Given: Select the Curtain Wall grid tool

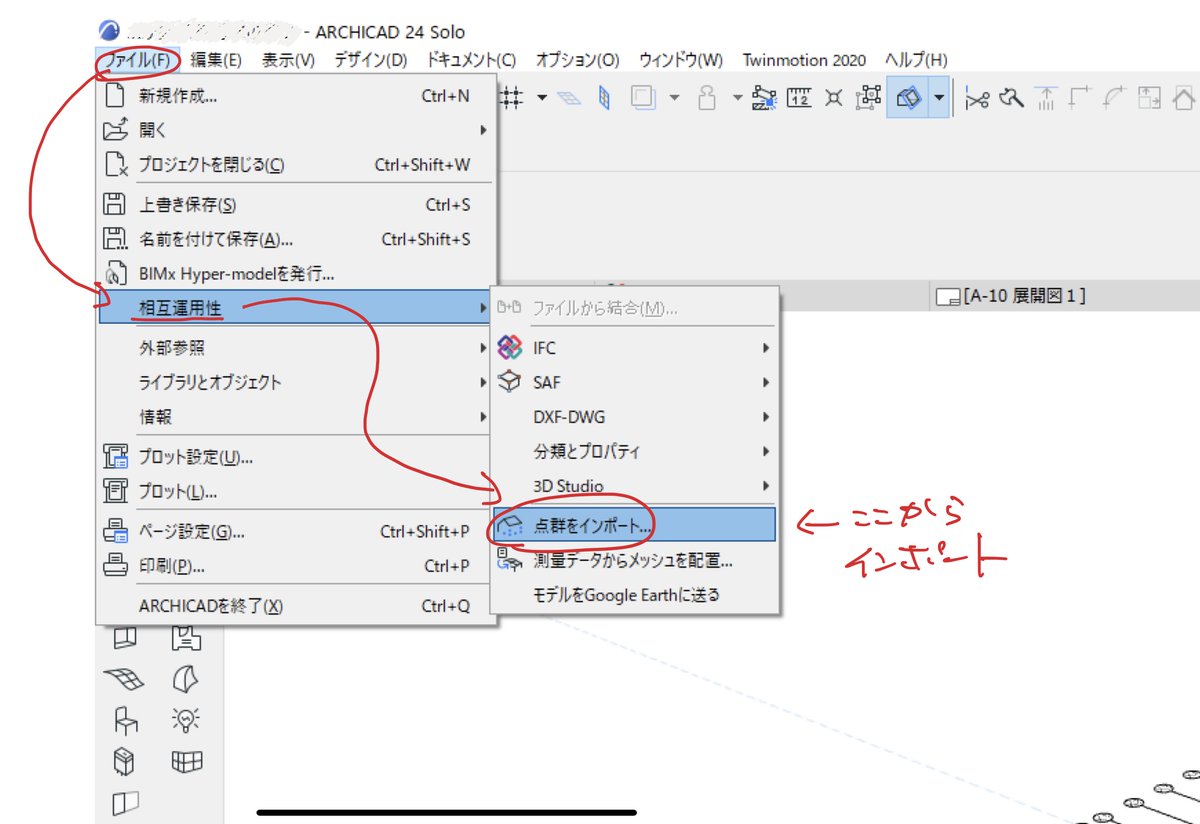Looking at the screenshot, I should [x=187, y=763].
